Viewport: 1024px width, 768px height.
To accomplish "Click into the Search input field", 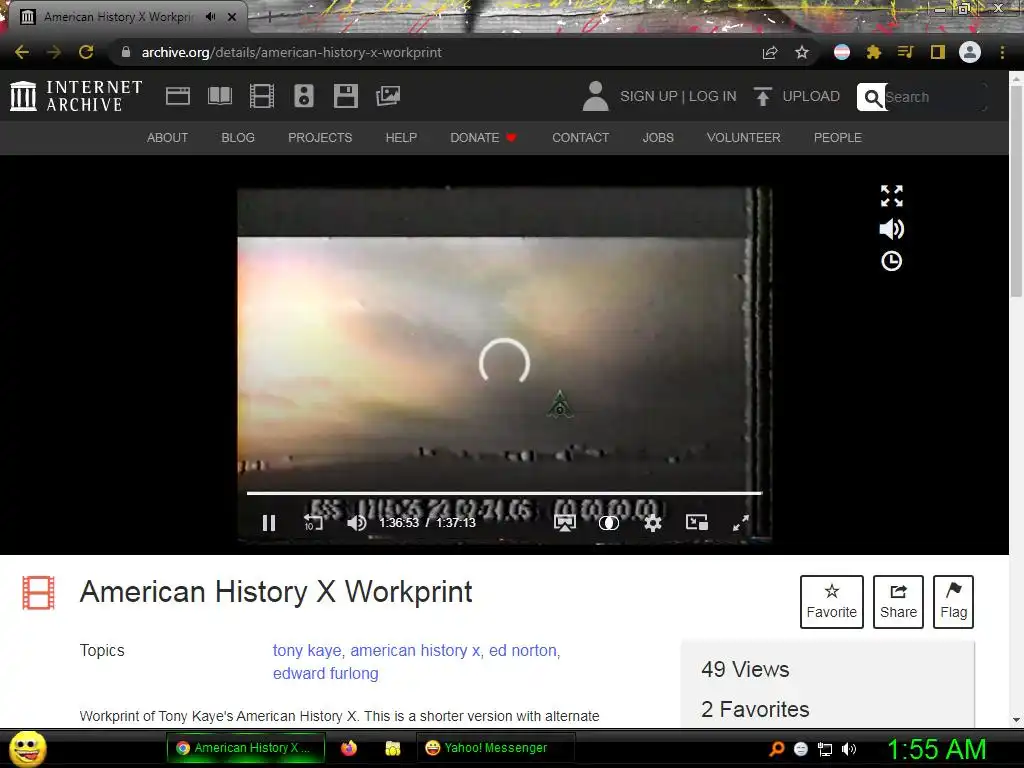I will click(934, 97).
